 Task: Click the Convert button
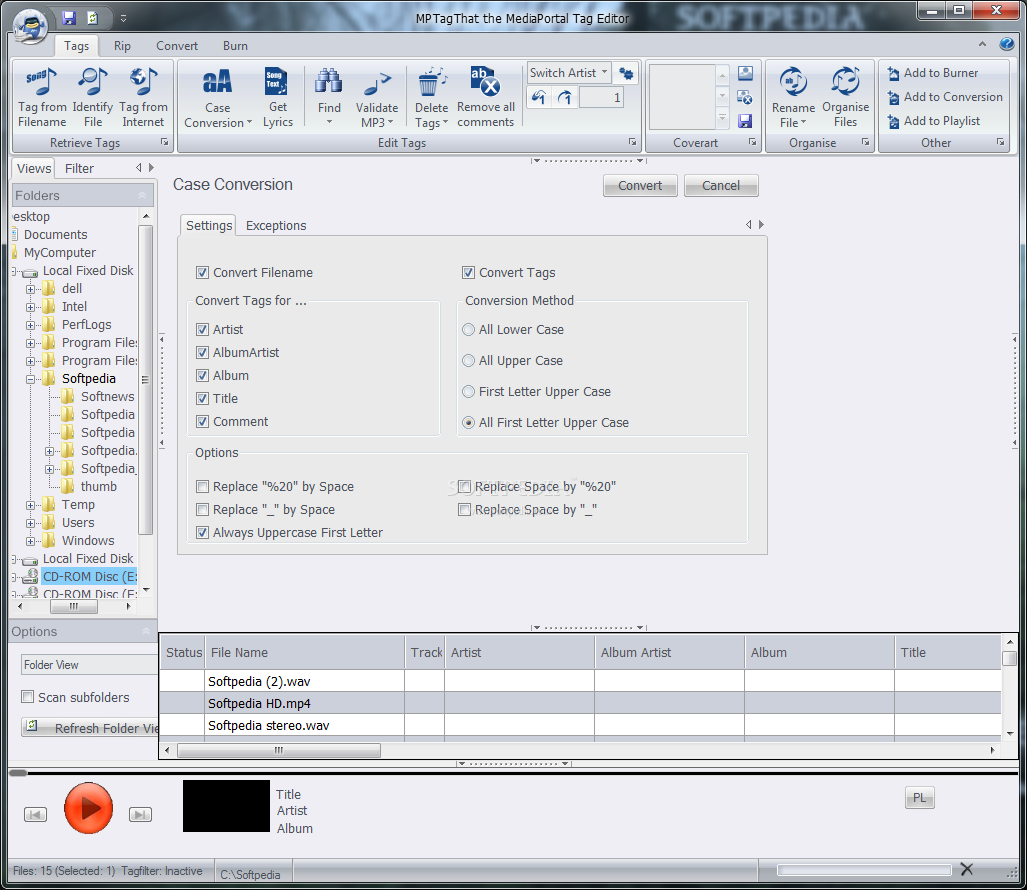click(x=640, y=185)
